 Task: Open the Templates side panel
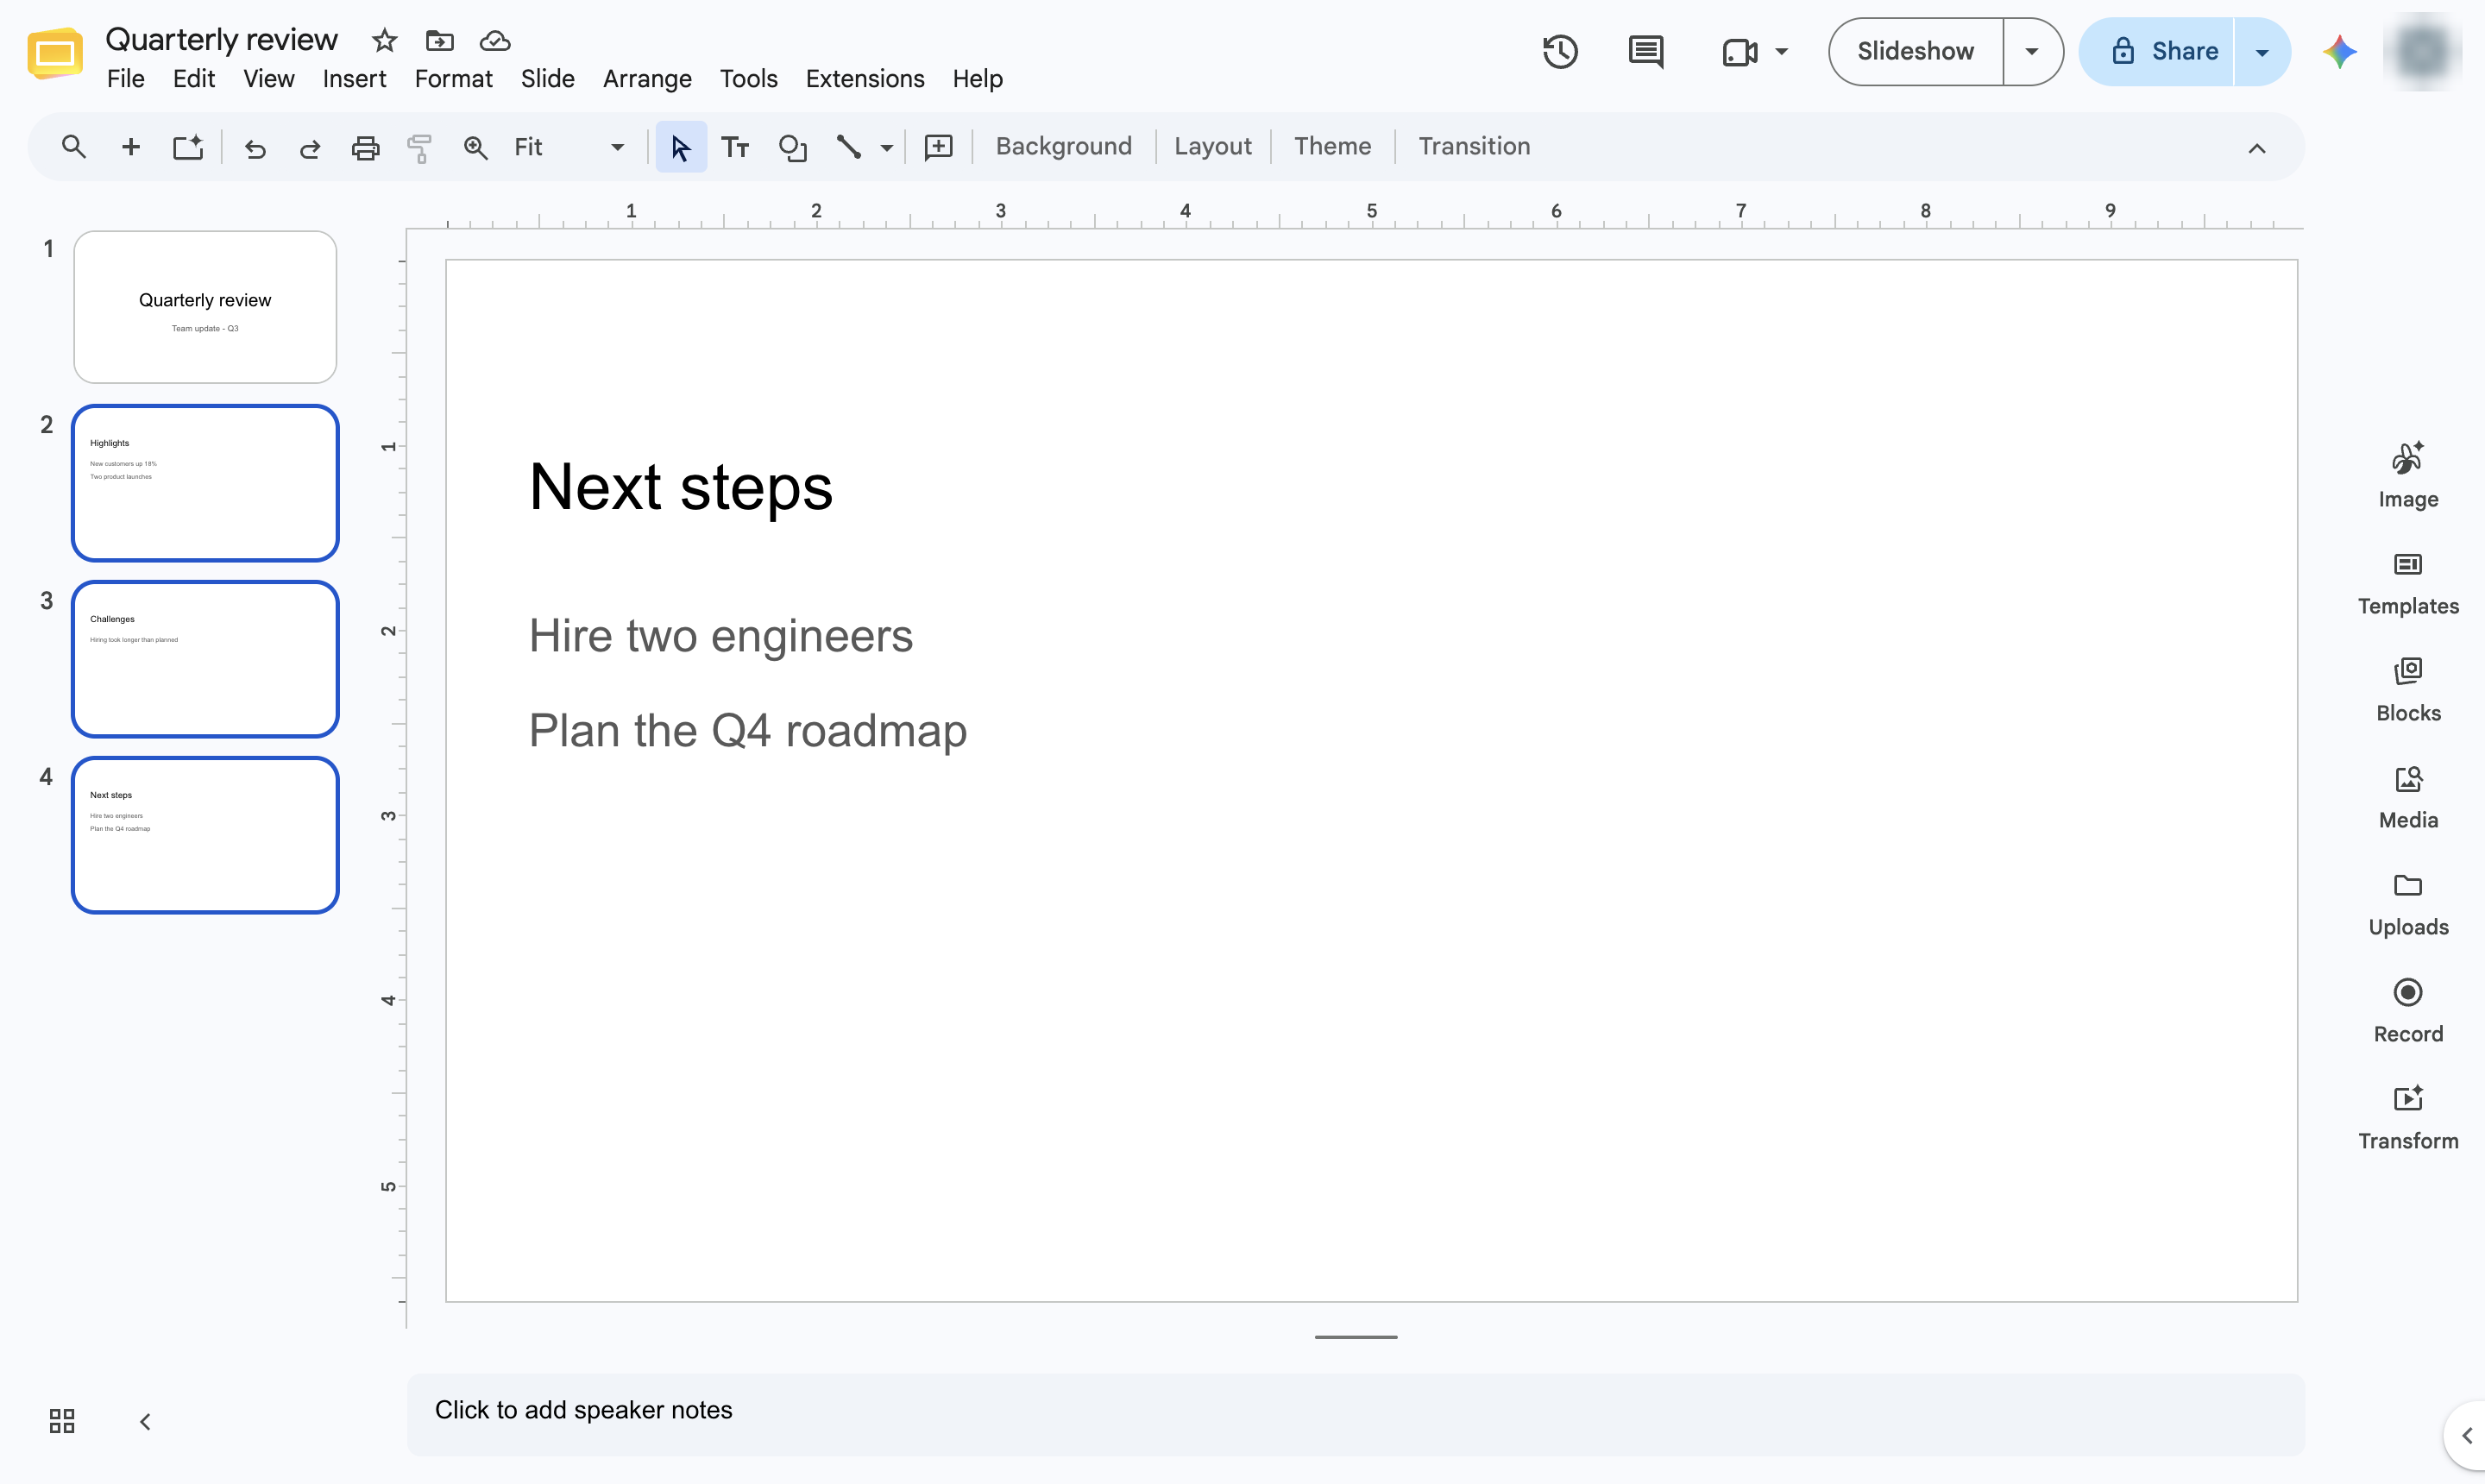coord(2408,584)
